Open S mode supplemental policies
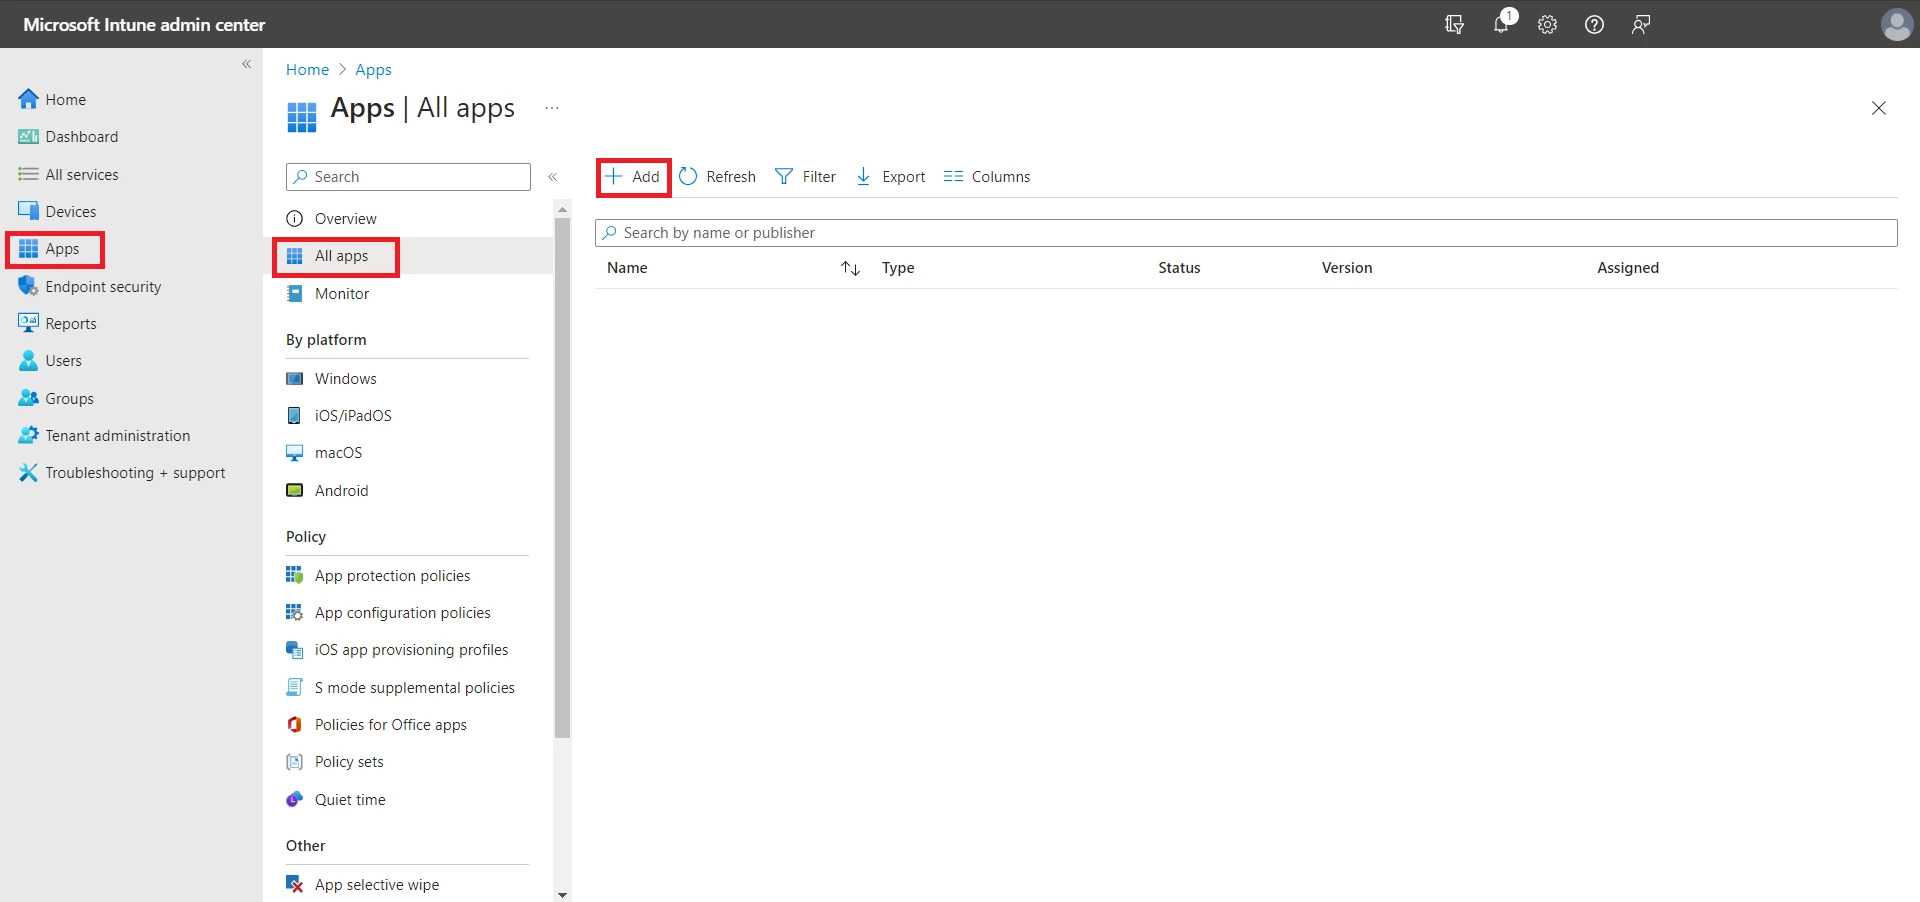This screenshot has width=1920, height=902. click(413, 687)
